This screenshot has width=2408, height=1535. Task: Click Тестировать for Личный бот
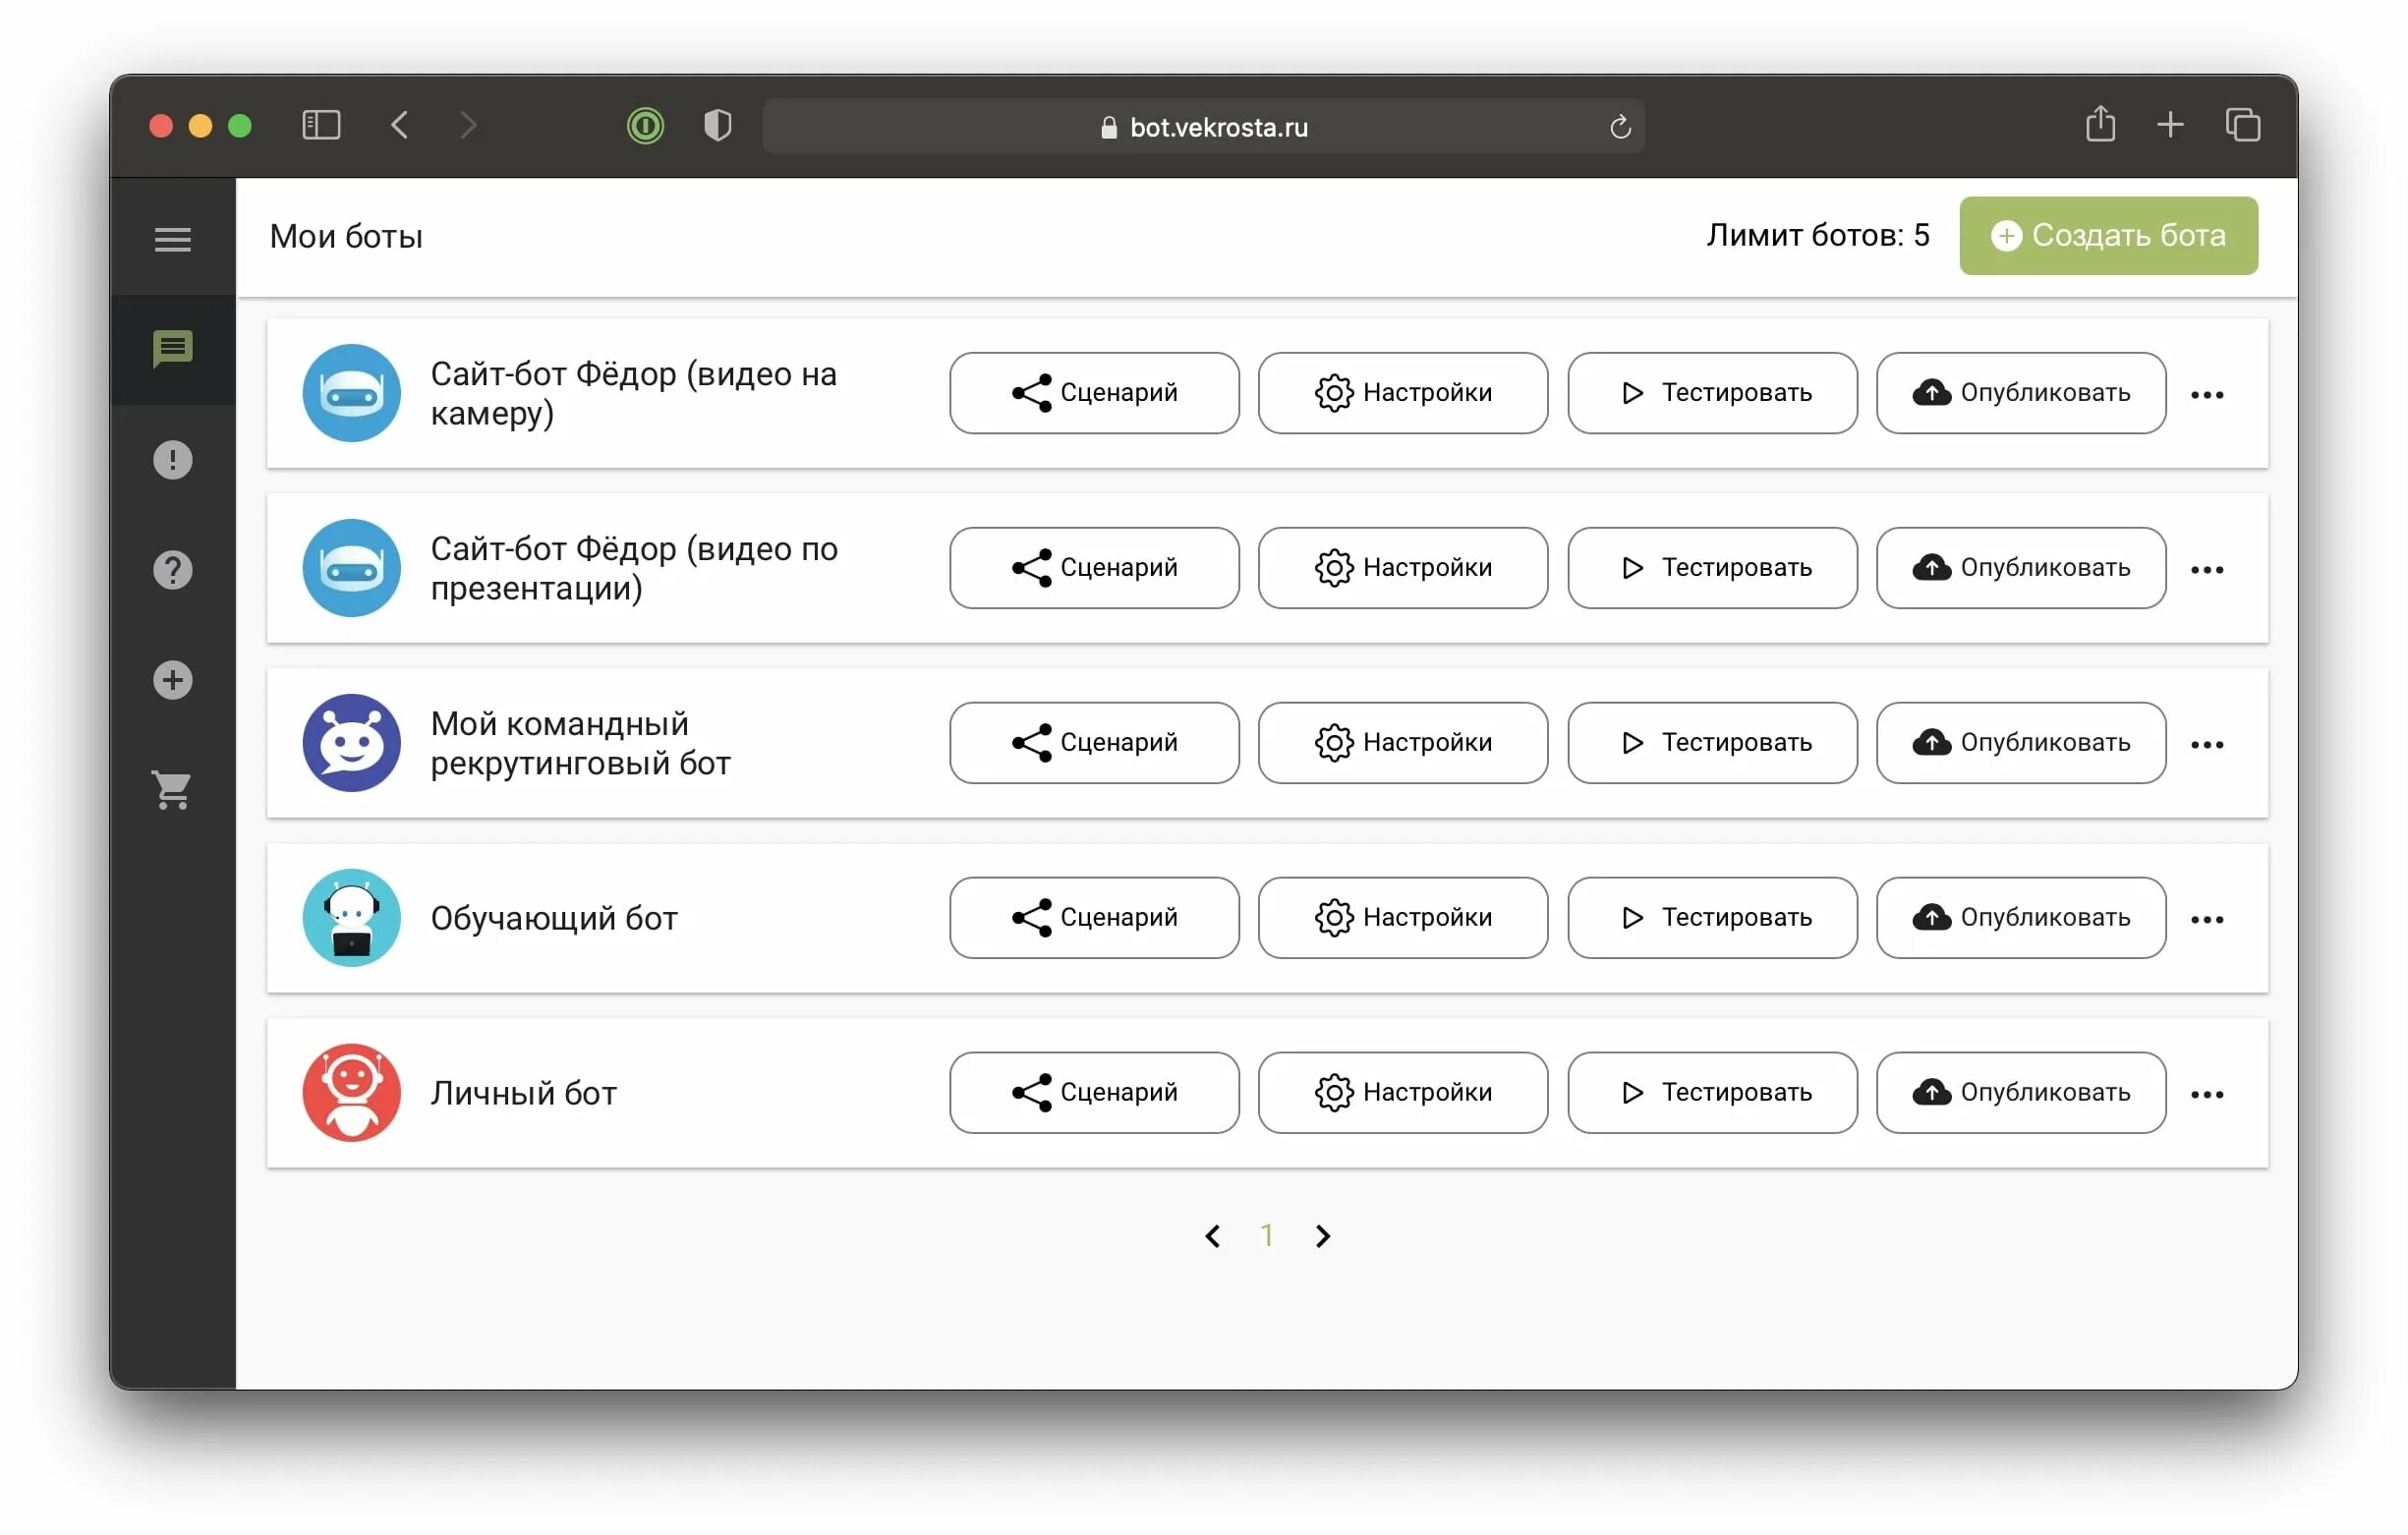click(1712, 1093)
